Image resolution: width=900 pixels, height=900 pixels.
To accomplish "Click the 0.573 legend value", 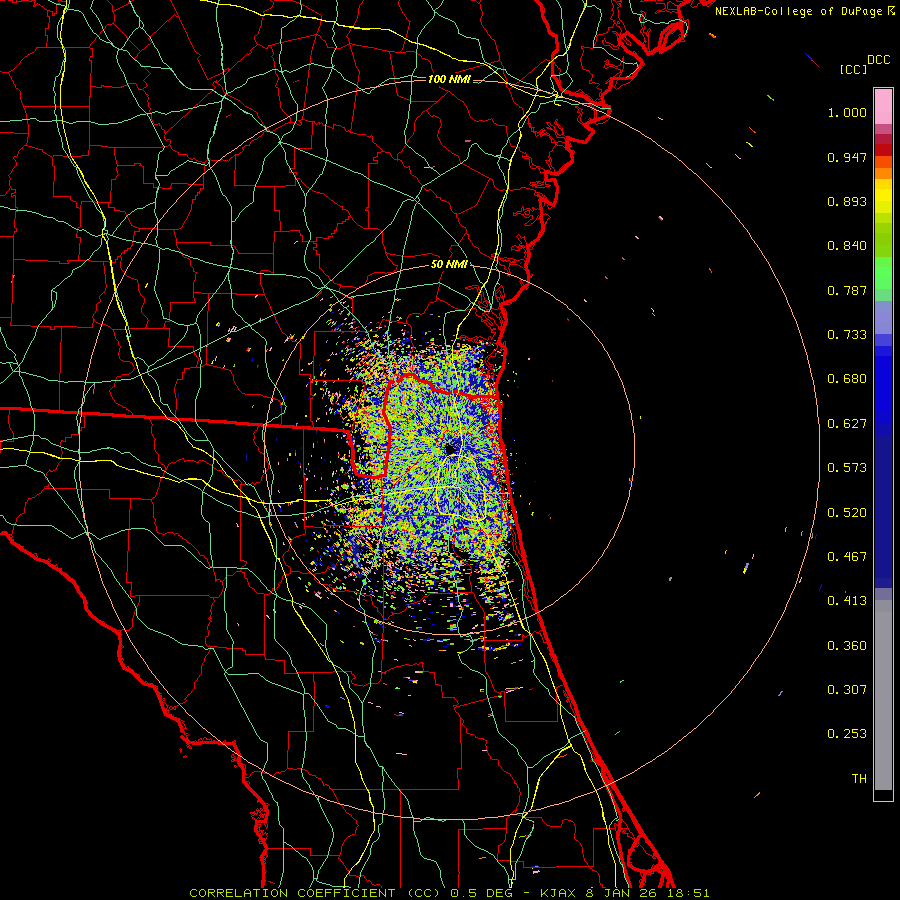I will [x=847, y=468].
